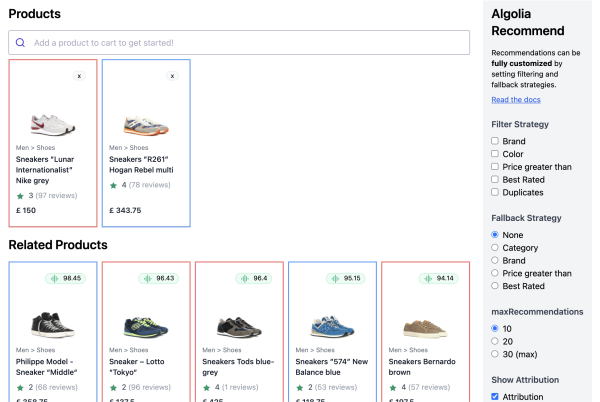The height and width of the screenshot is (402, 600).
Task: Click (97 reviews) on Nike card
Action: pos(56,195)
